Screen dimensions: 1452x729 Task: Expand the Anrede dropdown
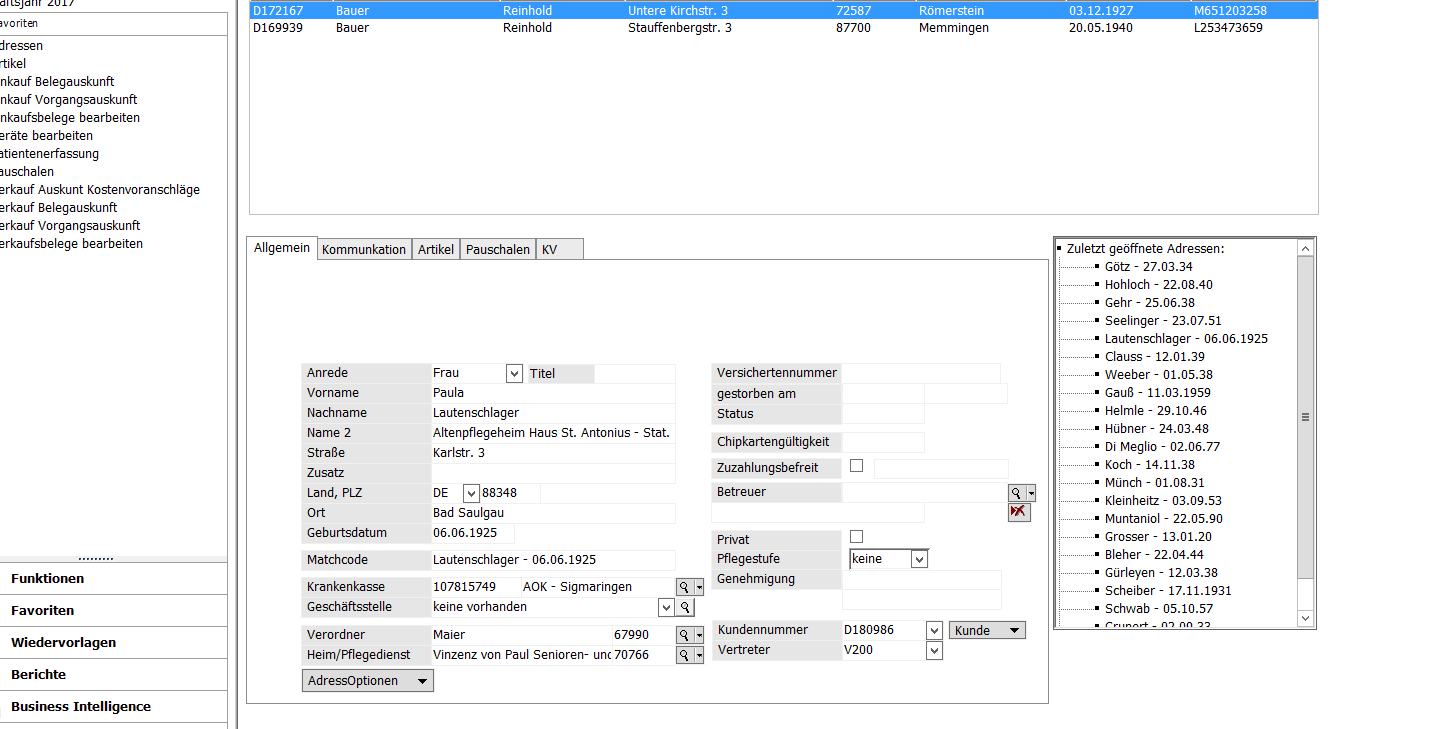tap(514, 374)
